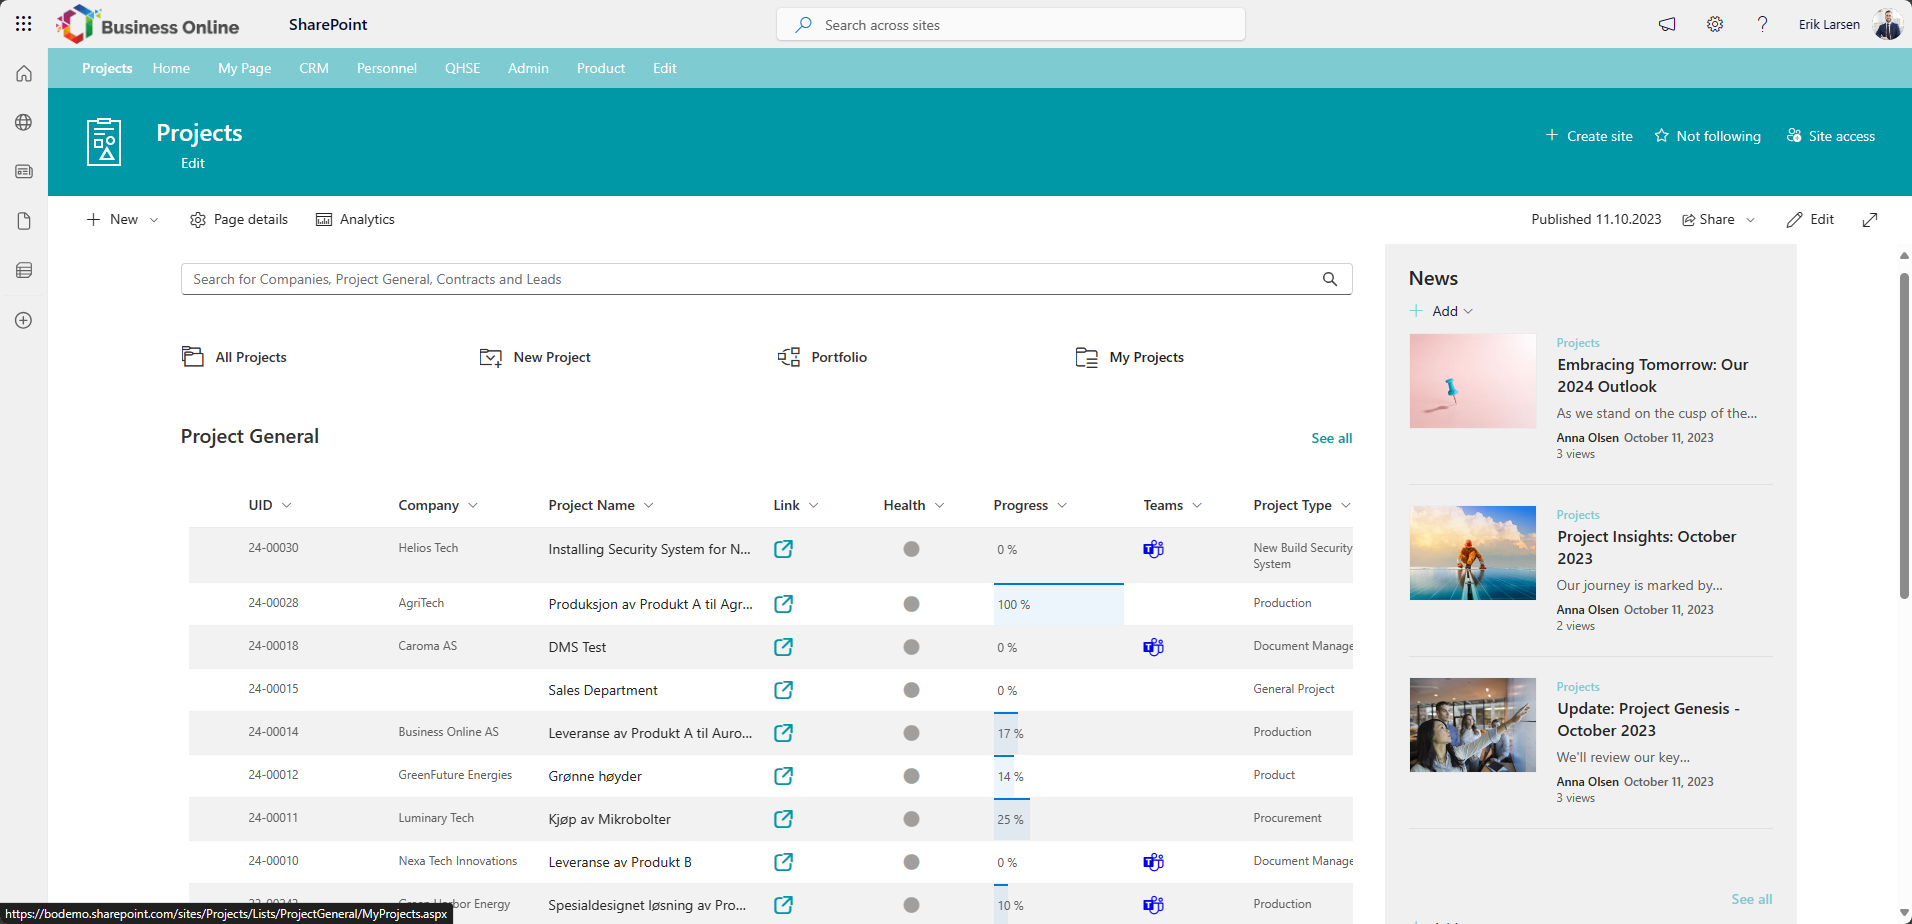Click the Business Online logo

click(x=148, y=25)
